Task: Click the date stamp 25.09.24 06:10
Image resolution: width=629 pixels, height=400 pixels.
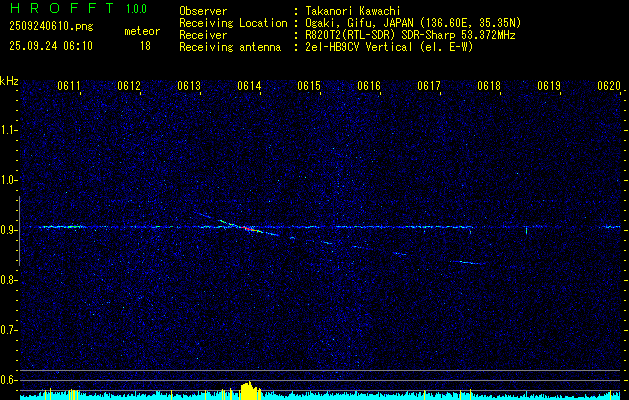Action: [51, 46]
